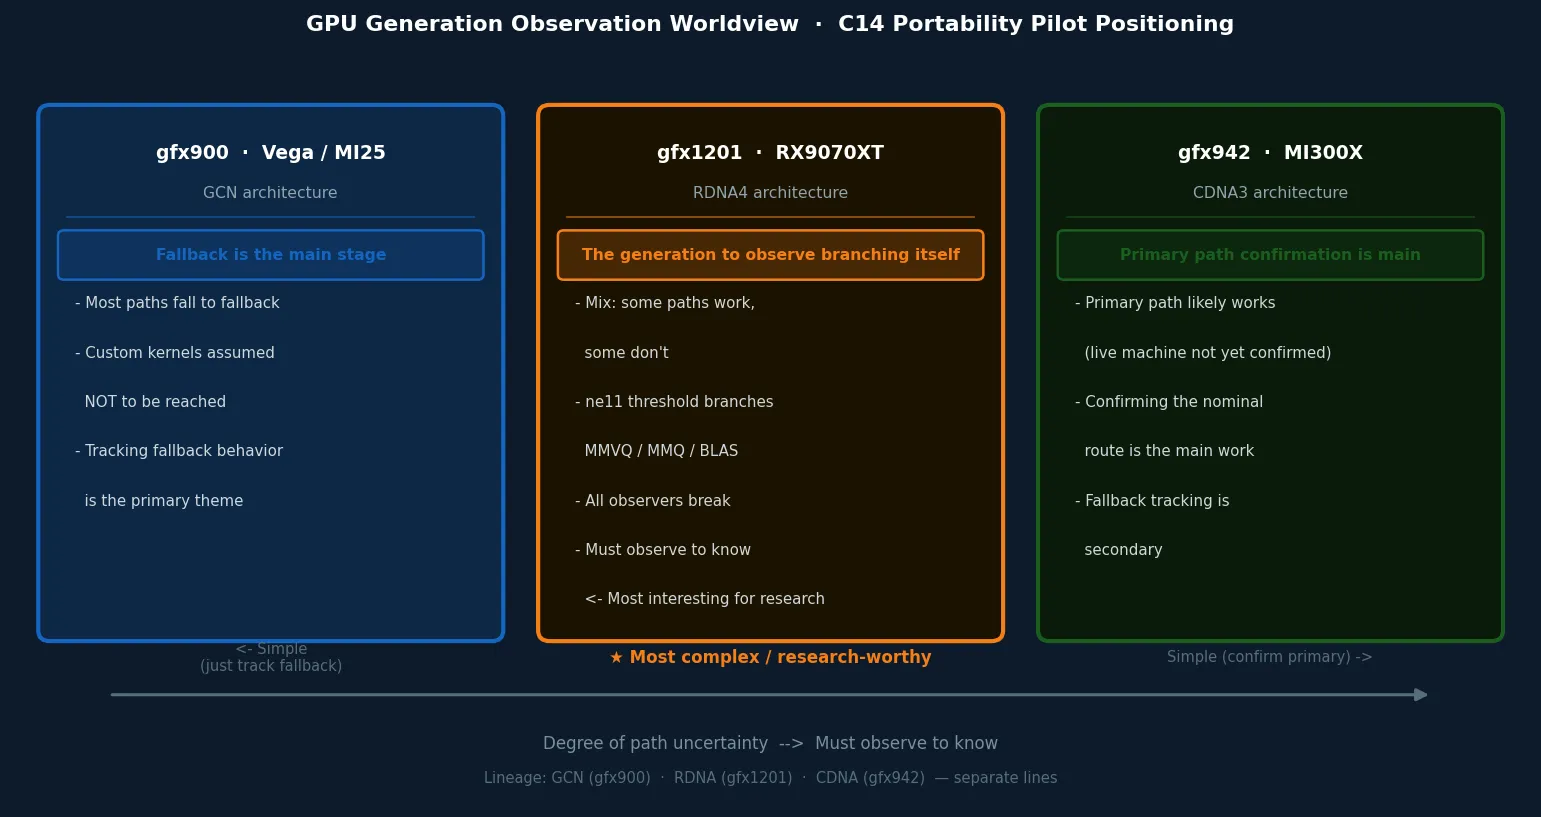
Task: Click the gfx942 MI300X heading
Action: (x=1270, y=153)
